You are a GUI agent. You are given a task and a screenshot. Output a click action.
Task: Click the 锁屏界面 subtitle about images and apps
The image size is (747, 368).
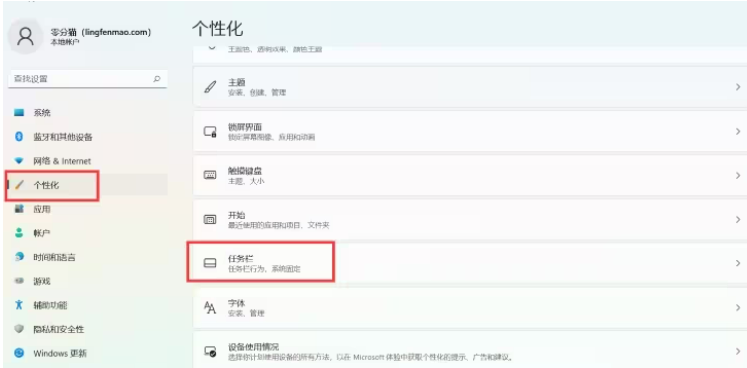(272, 137)
